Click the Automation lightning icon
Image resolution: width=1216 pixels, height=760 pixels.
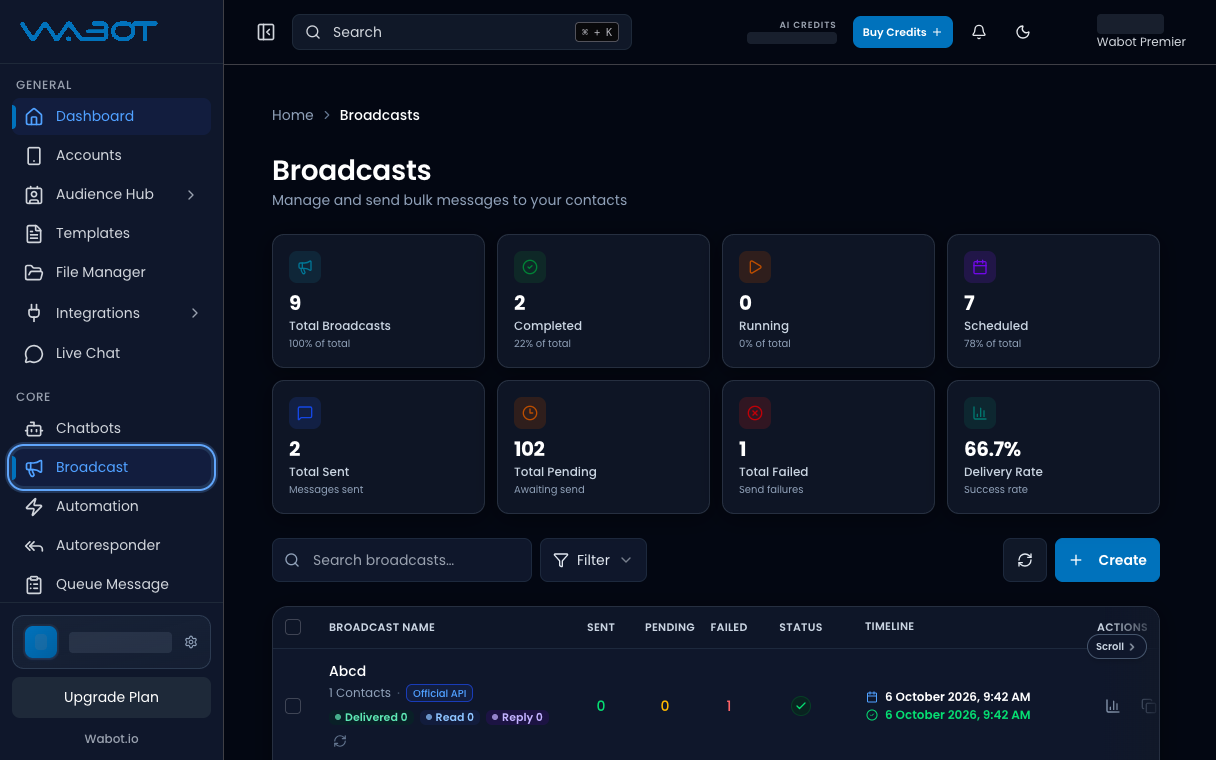pyautogui.click(x=34, y=507)
